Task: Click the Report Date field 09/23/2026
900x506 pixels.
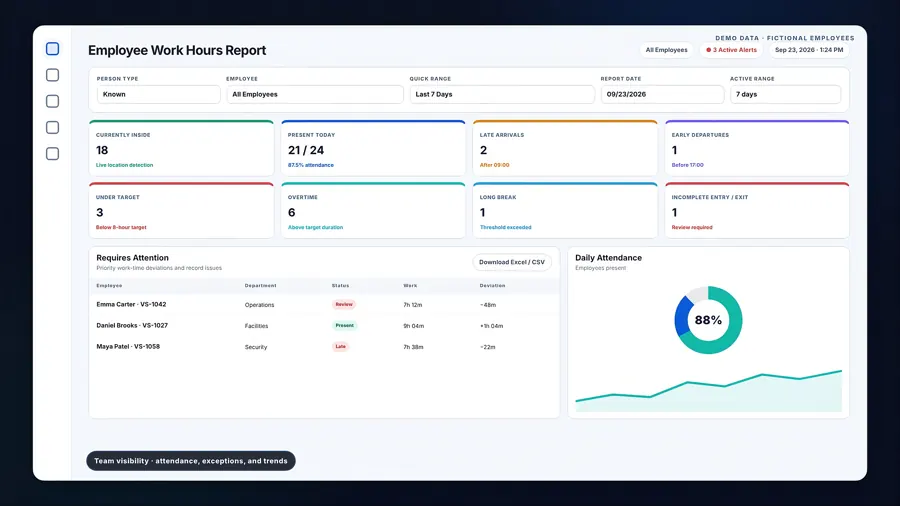Action: point(662,94)
